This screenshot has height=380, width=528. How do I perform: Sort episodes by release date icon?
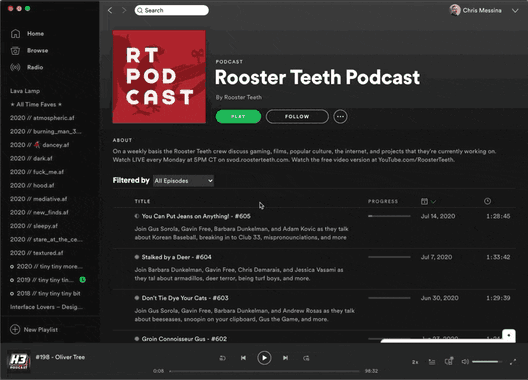(424, 201)
